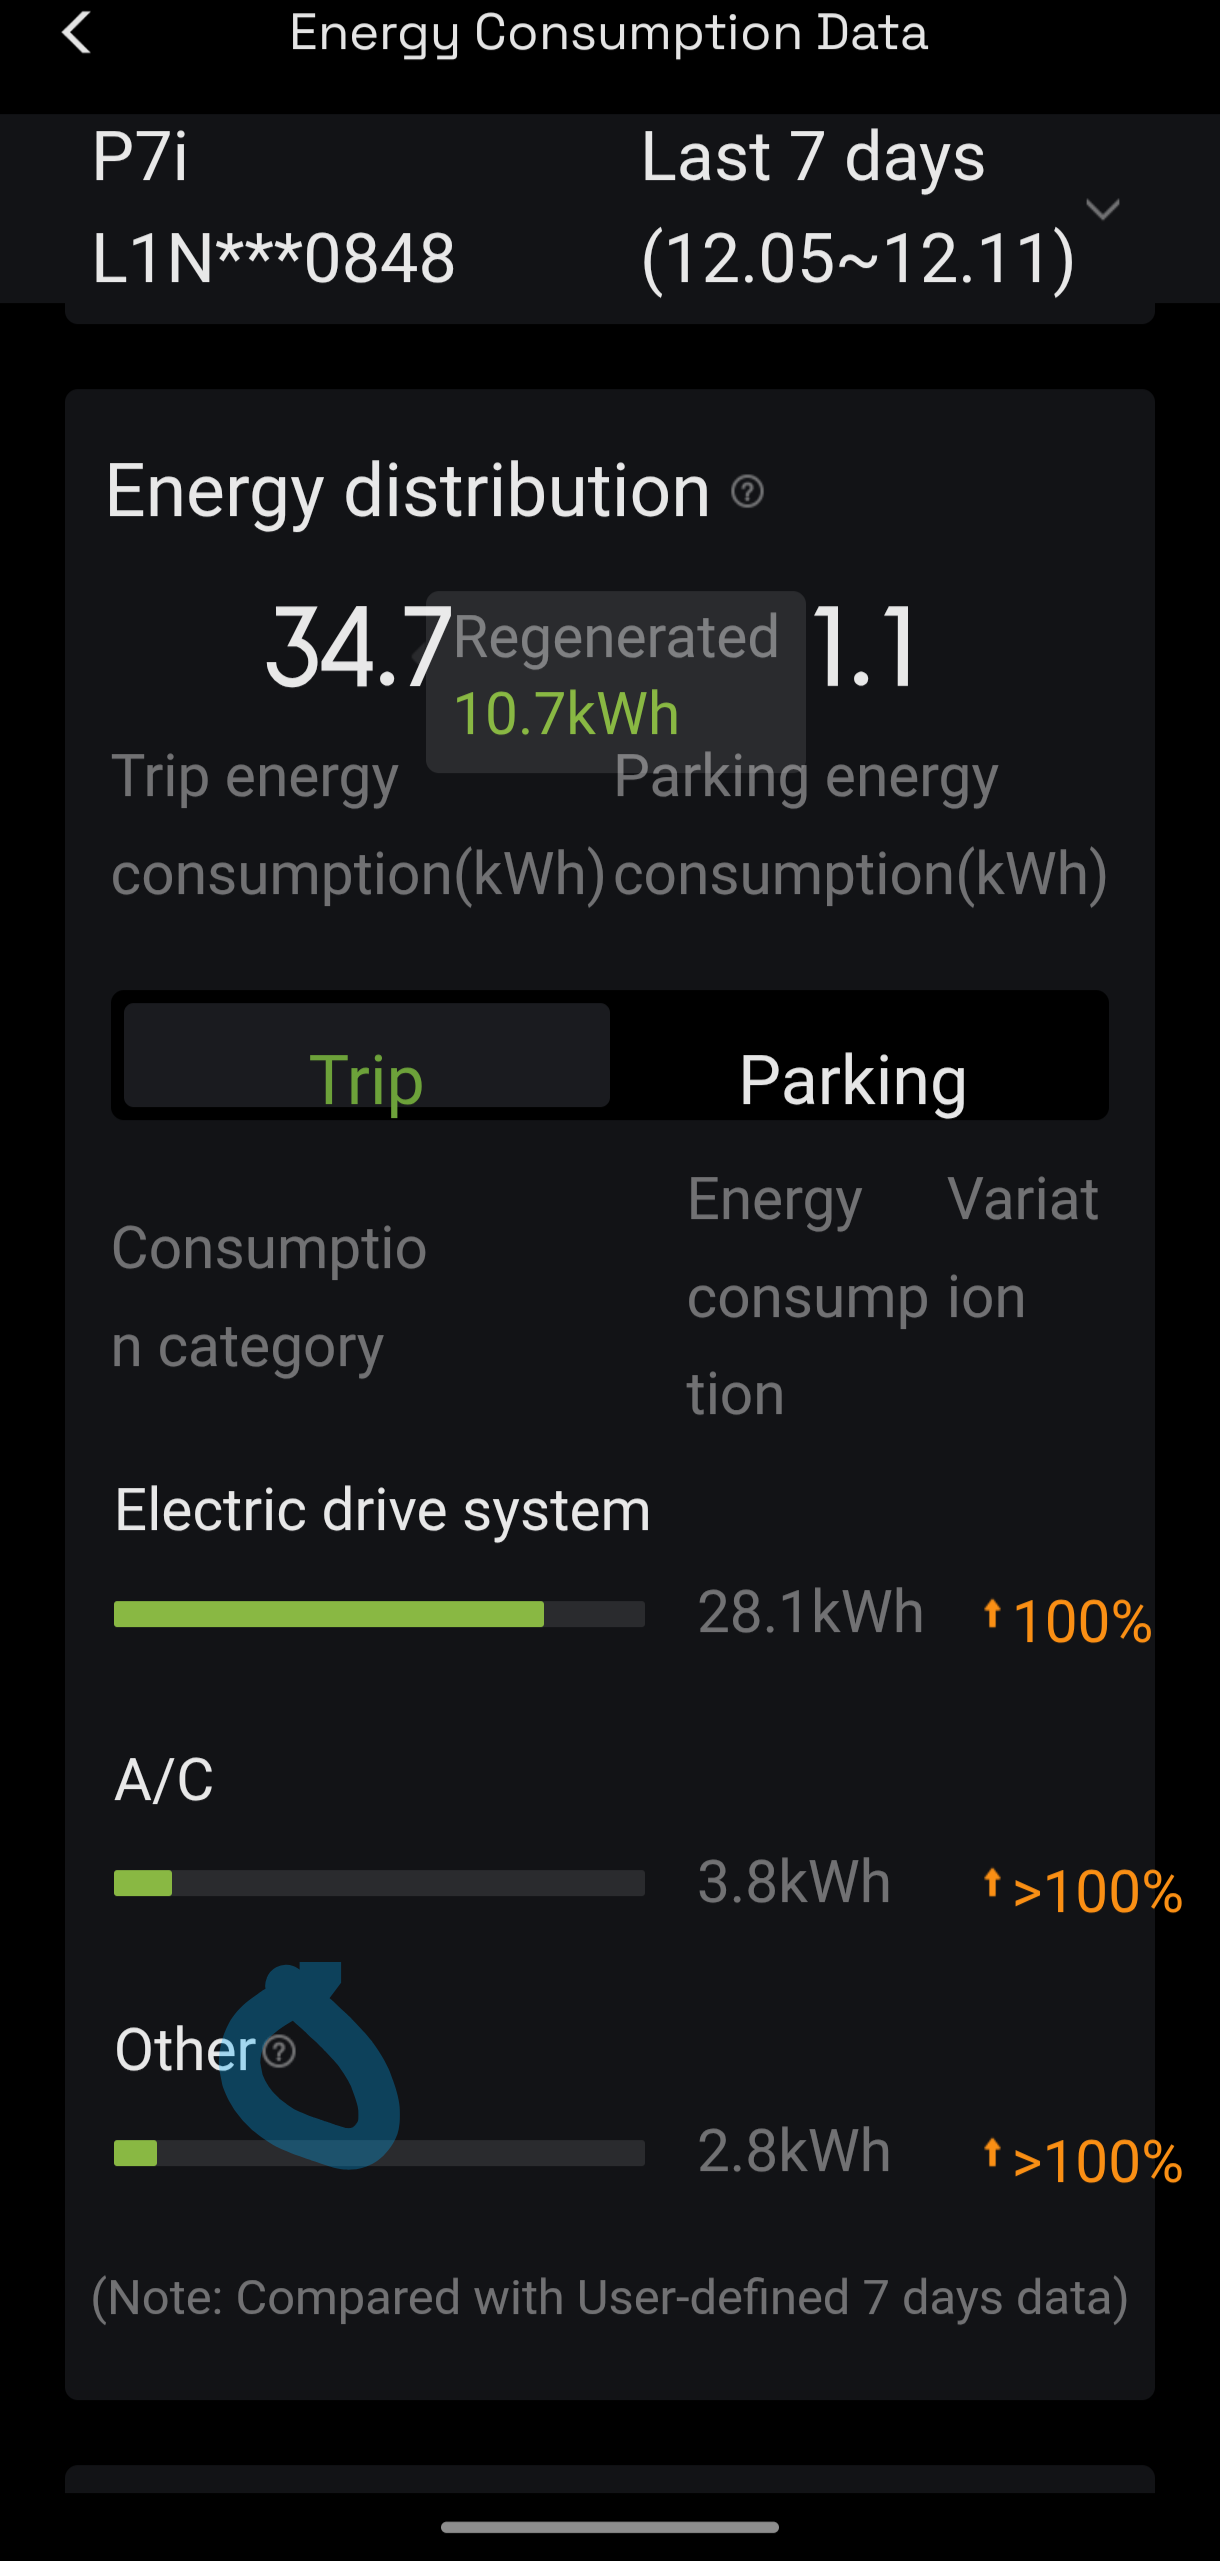The image size is (1220, 2561).
Task: Tap the back arrow icon
Action: (77, 33)
